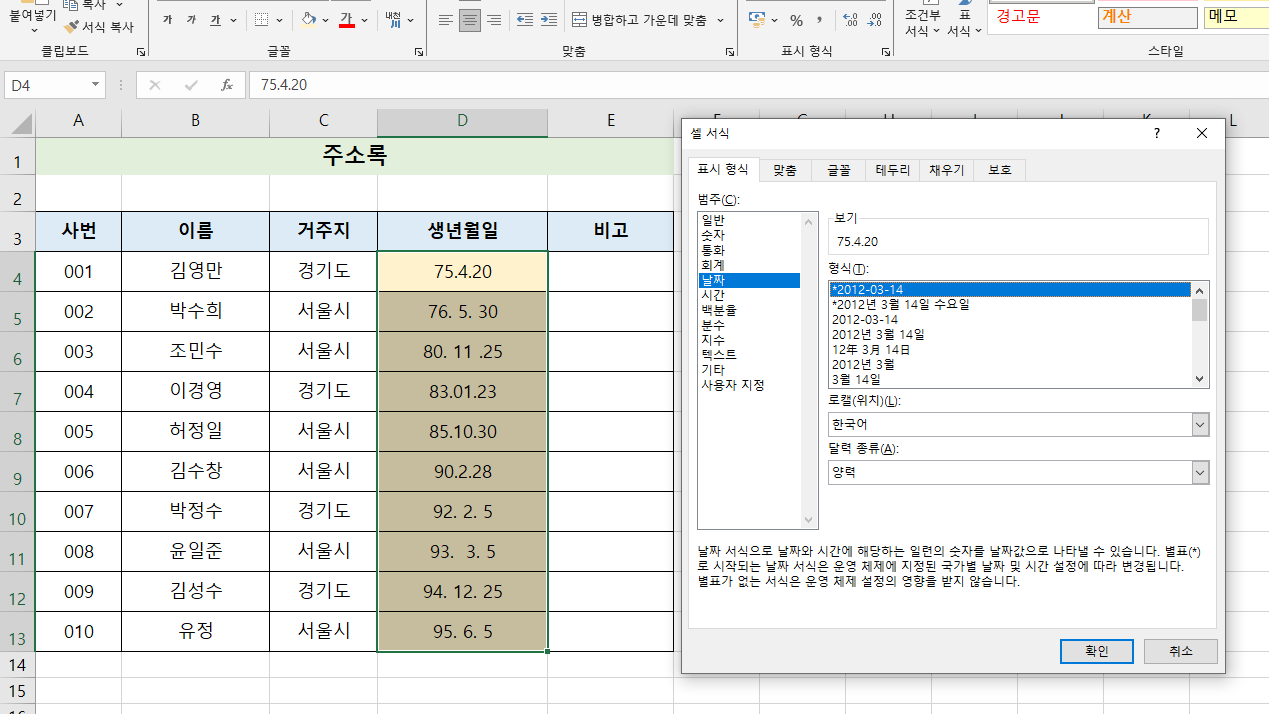
Task: Click the decrease decimal icon
Action: point(877,20)
